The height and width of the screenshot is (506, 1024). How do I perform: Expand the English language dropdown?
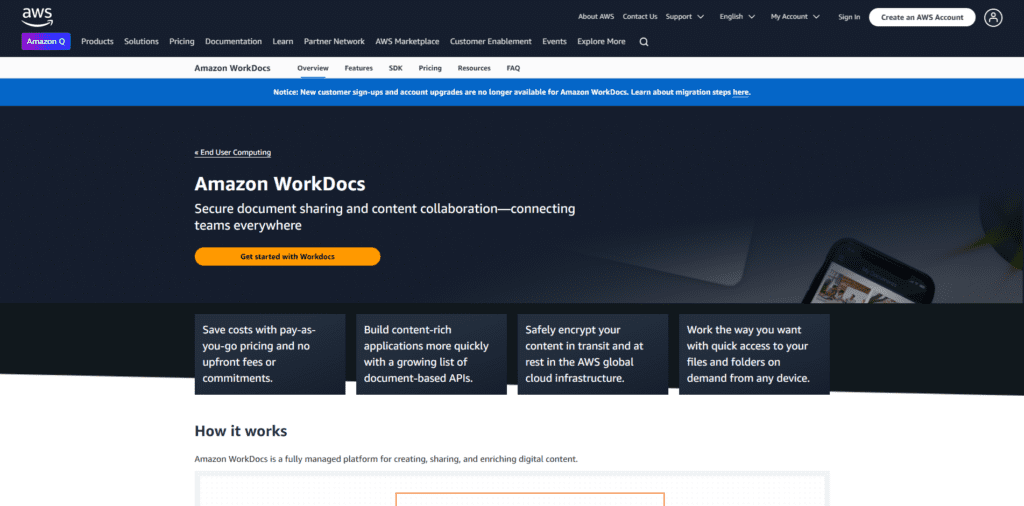[737, 17]
